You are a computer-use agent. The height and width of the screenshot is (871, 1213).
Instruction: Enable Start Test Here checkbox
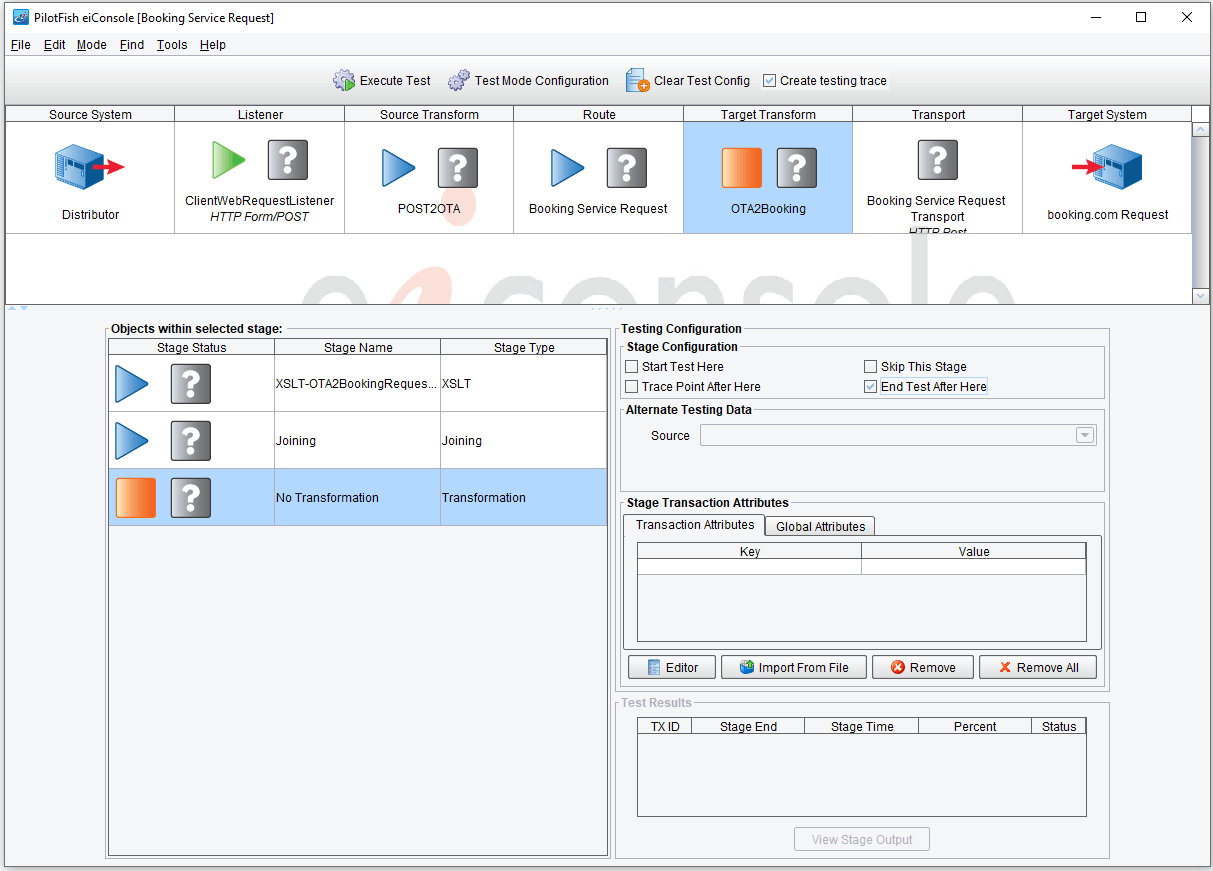tap(631, 367)
